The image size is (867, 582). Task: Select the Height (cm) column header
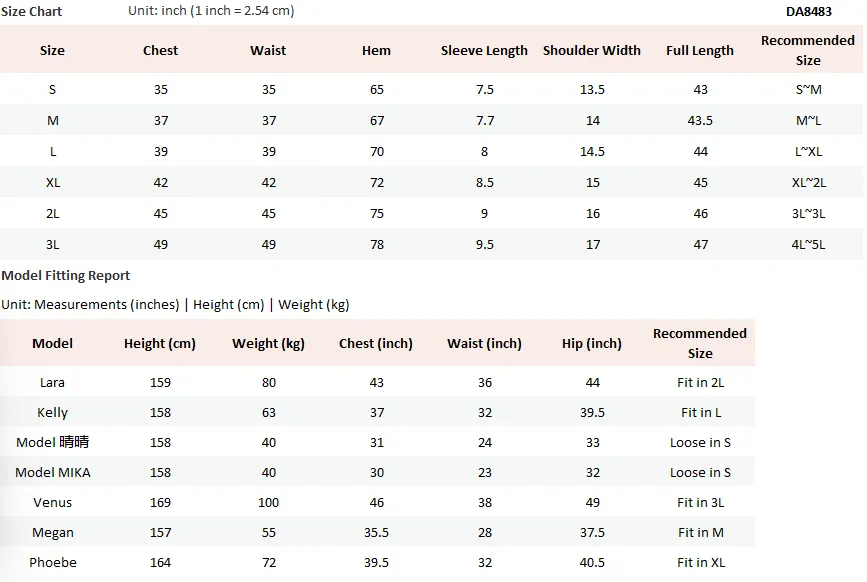coord(160,343)
